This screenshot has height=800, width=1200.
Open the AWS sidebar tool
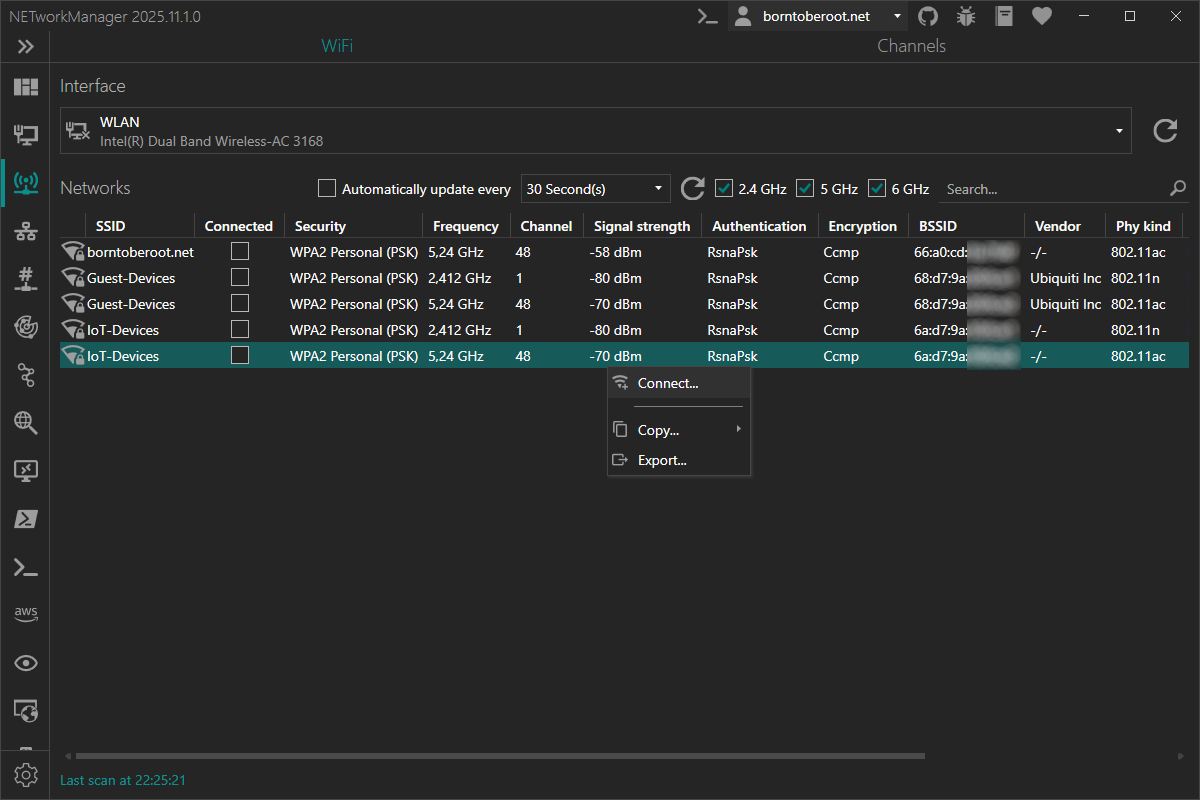[x=26, y=614]
